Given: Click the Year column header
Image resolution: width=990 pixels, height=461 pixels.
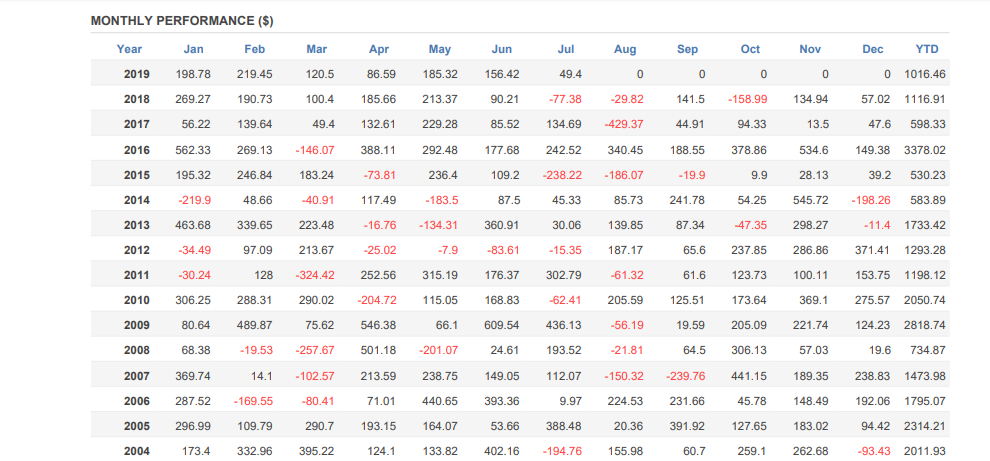Looking at the screenshot, I should click(129, 49).
